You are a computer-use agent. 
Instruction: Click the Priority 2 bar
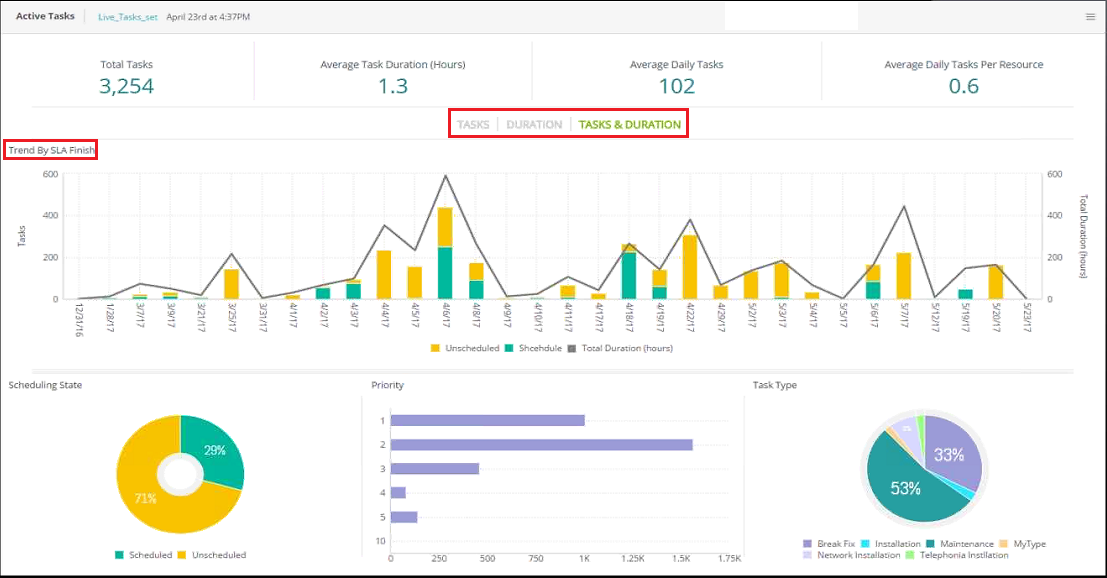tap(541, 445)
